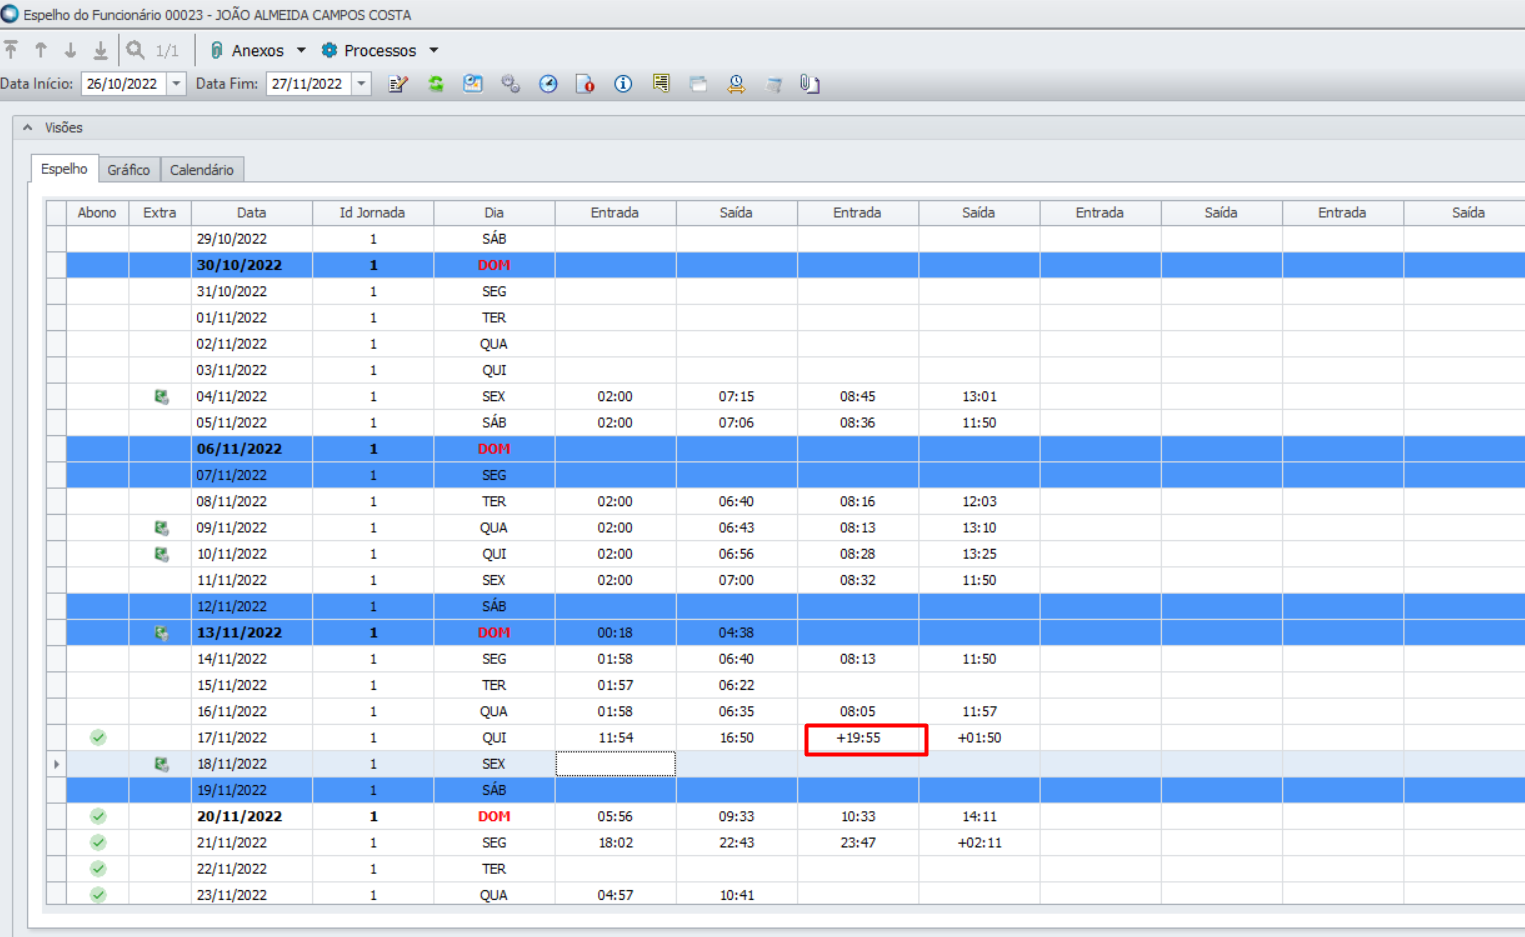Click the gray gears toolbar icon
Viewport: 1525px width, 937px height.
pos(510,84)
